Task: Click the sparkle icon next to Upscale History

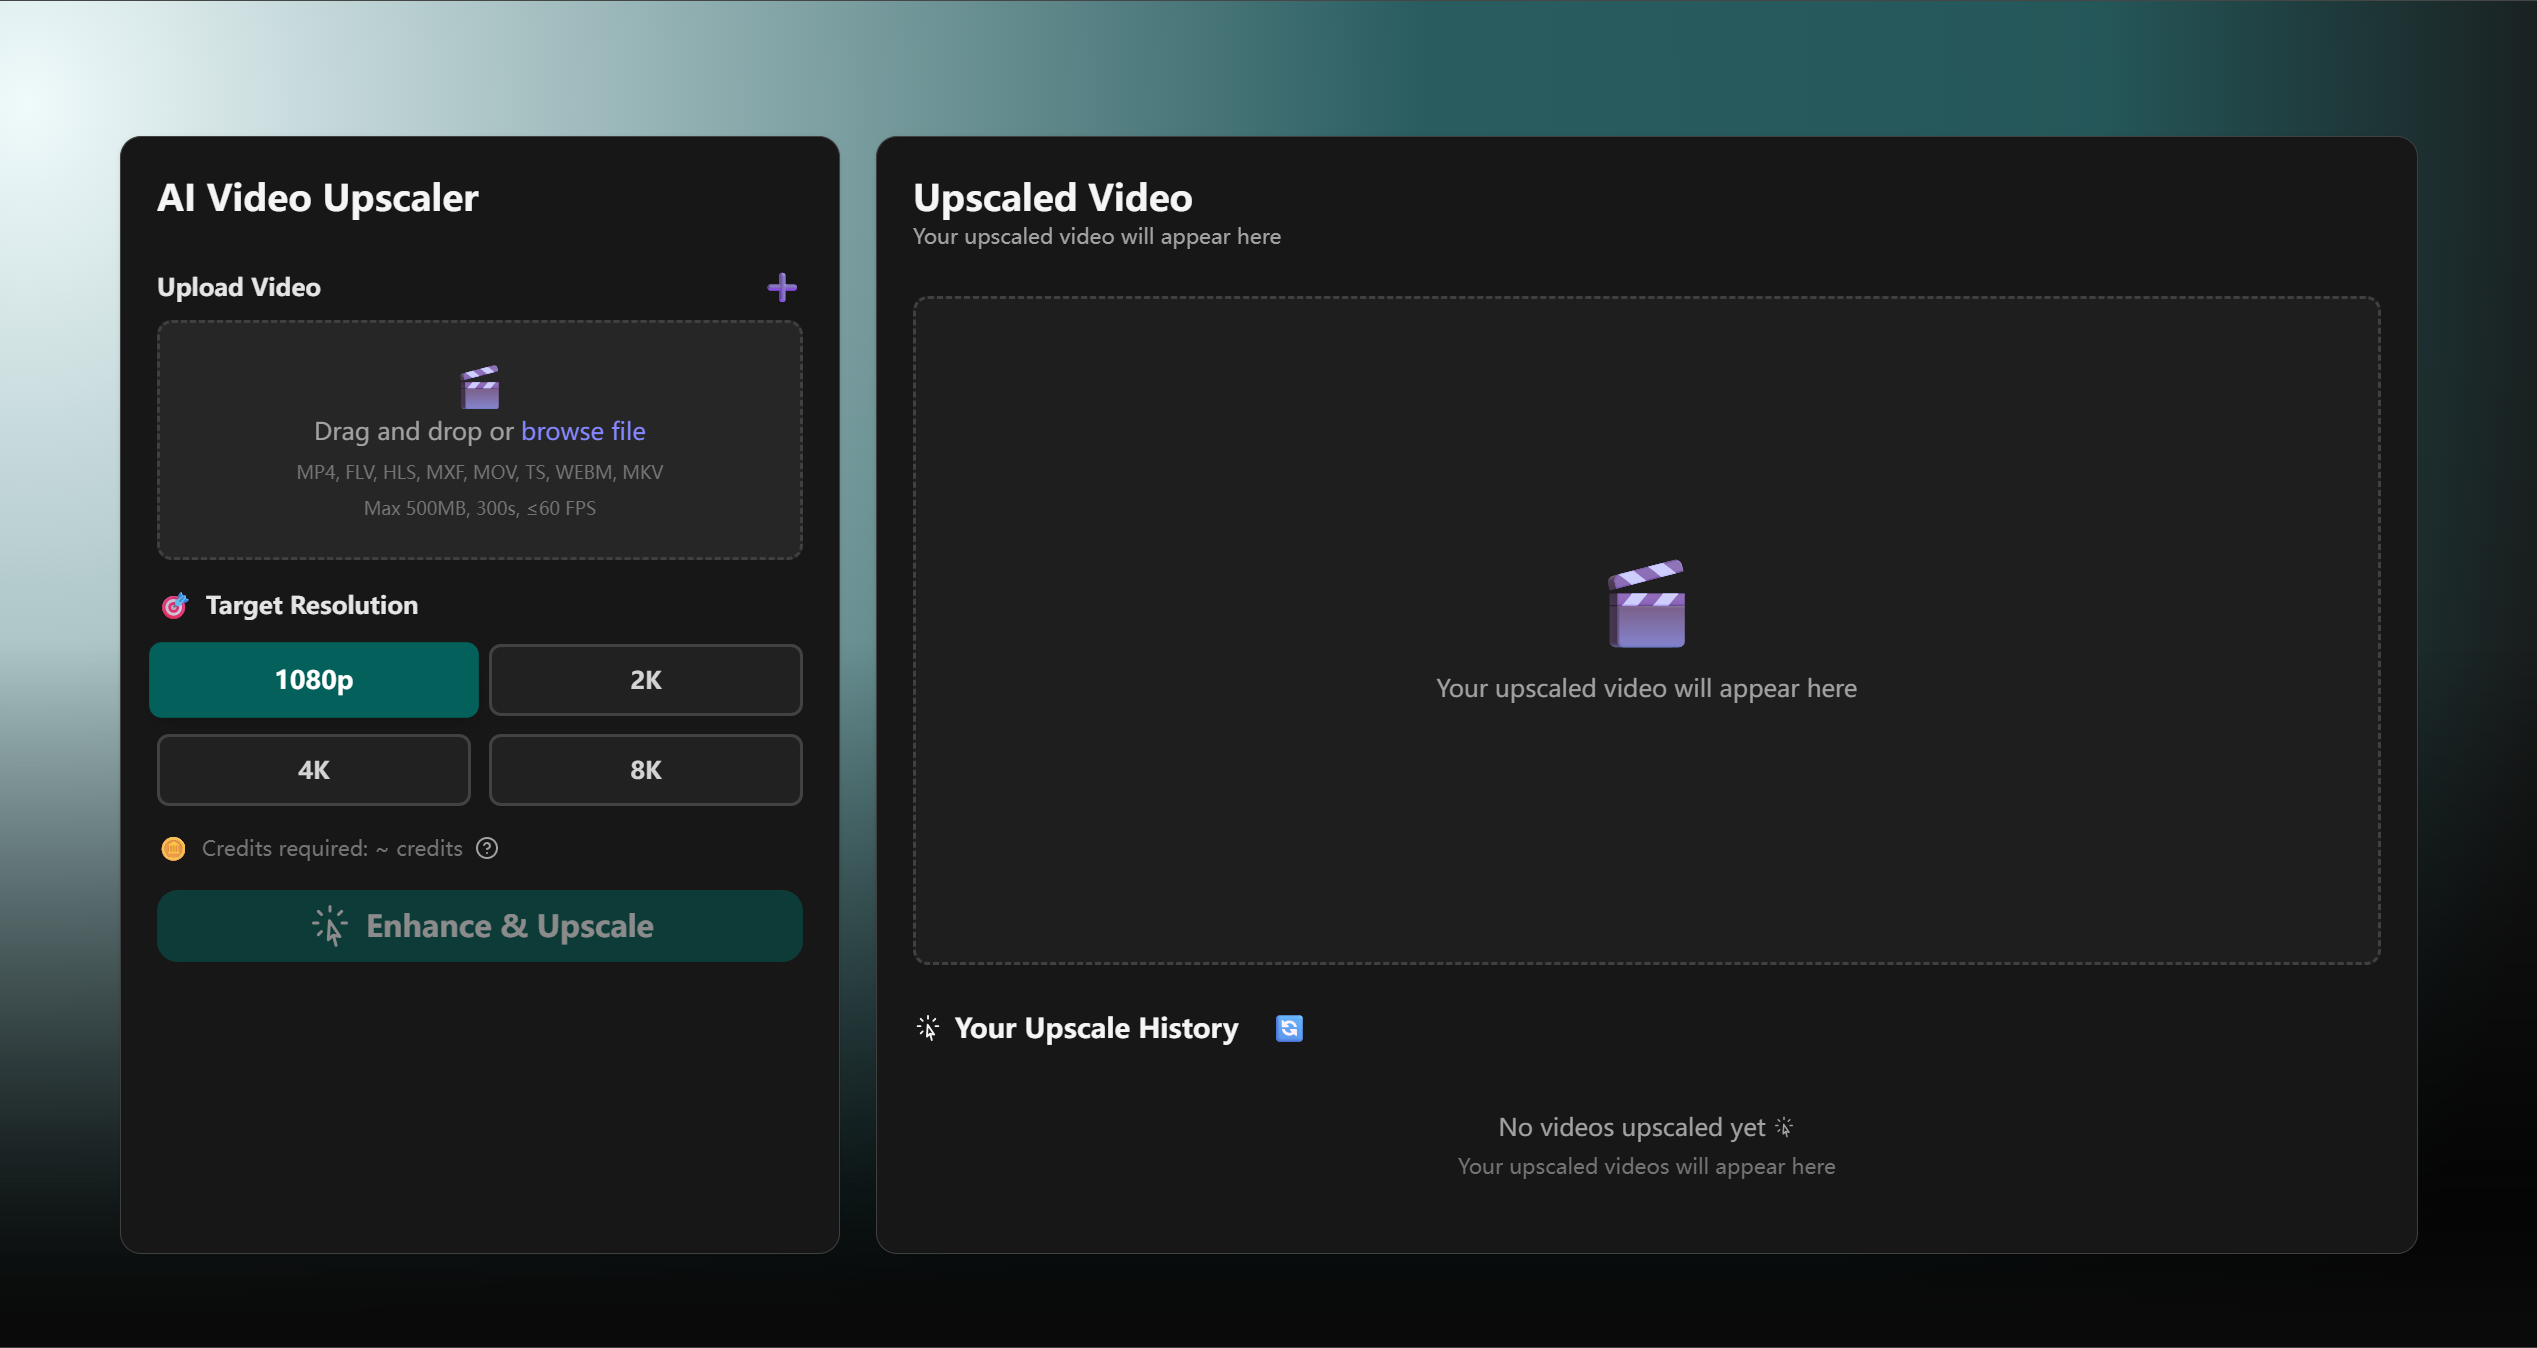Action: click(x=927, y=1028)
